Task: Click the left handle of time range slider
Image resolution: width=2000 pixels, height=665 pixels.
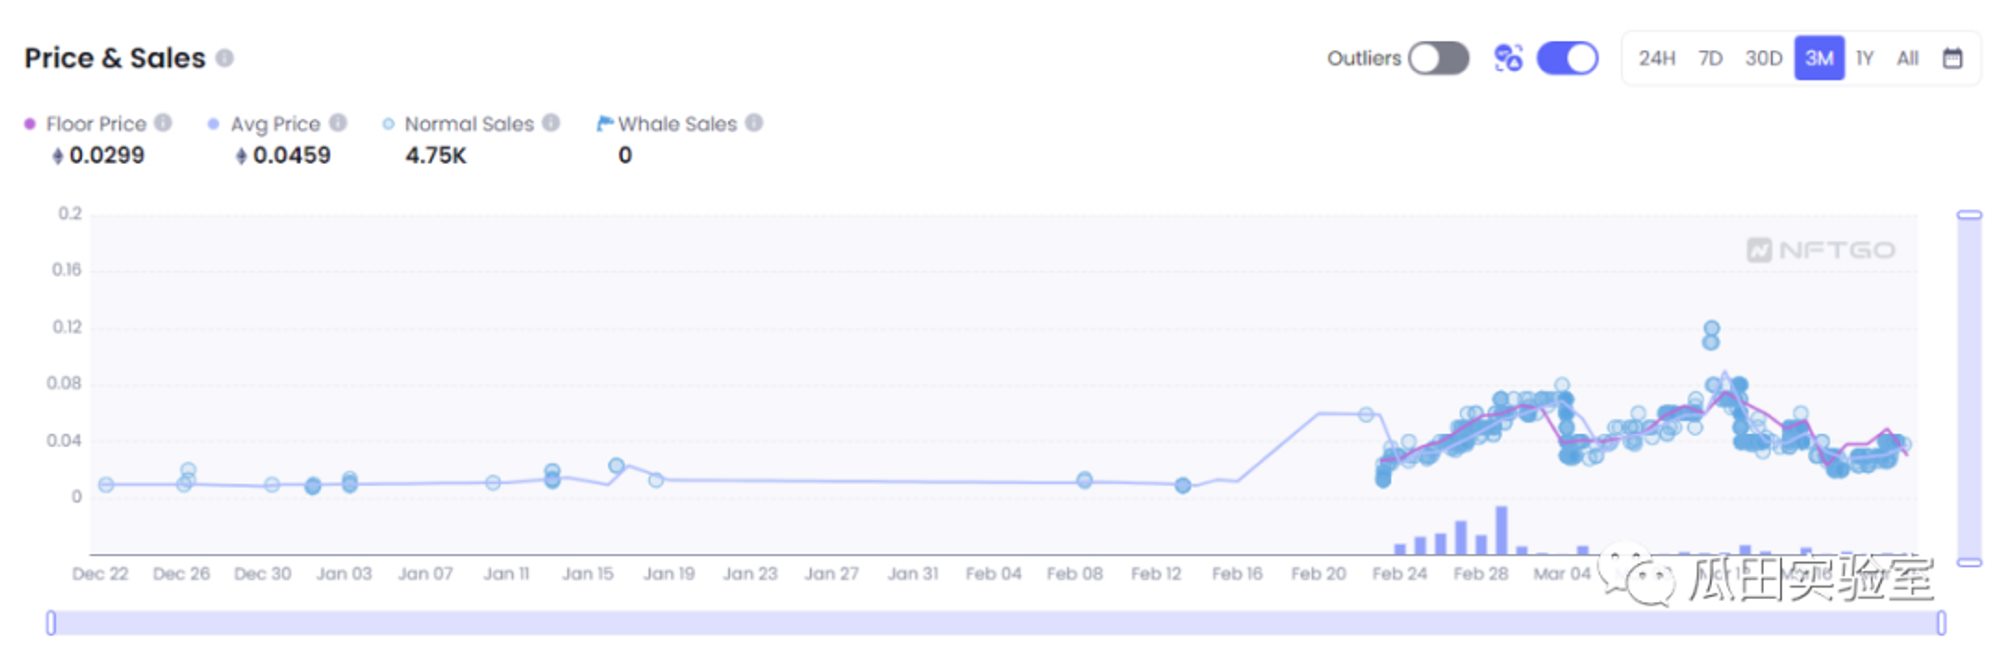Action: tap(51, 623)
